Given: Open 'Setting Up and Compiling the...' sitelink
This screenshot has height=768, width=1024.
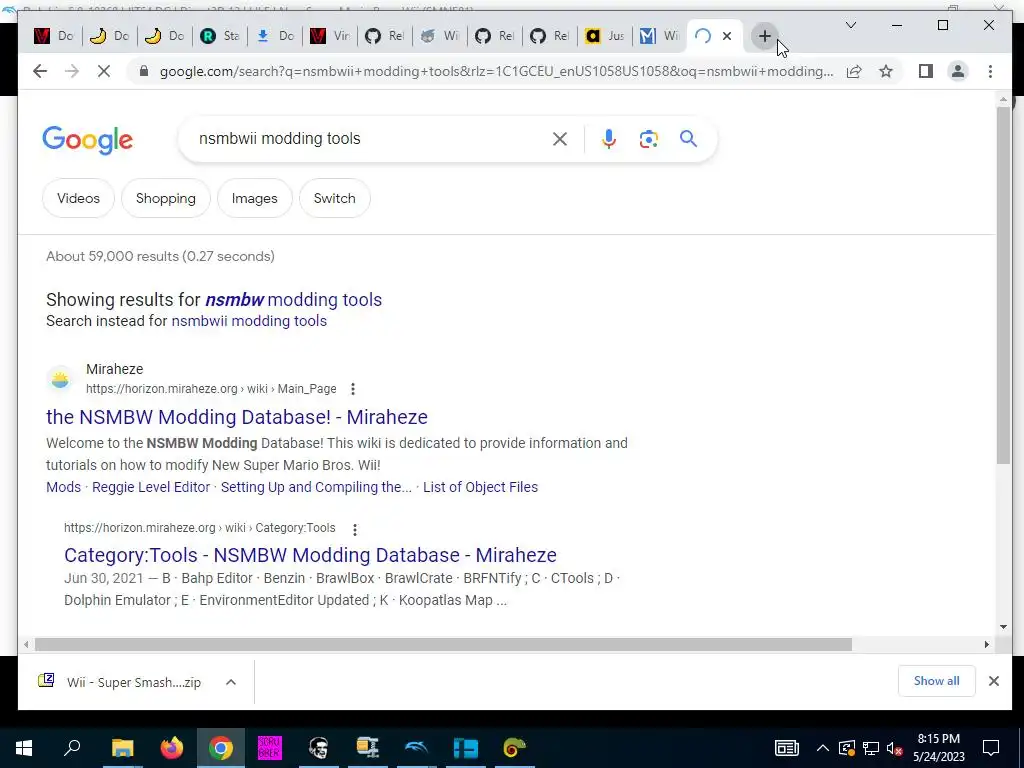Looking at the screenshot, I should pyautogui.click(x=316, y=487).
